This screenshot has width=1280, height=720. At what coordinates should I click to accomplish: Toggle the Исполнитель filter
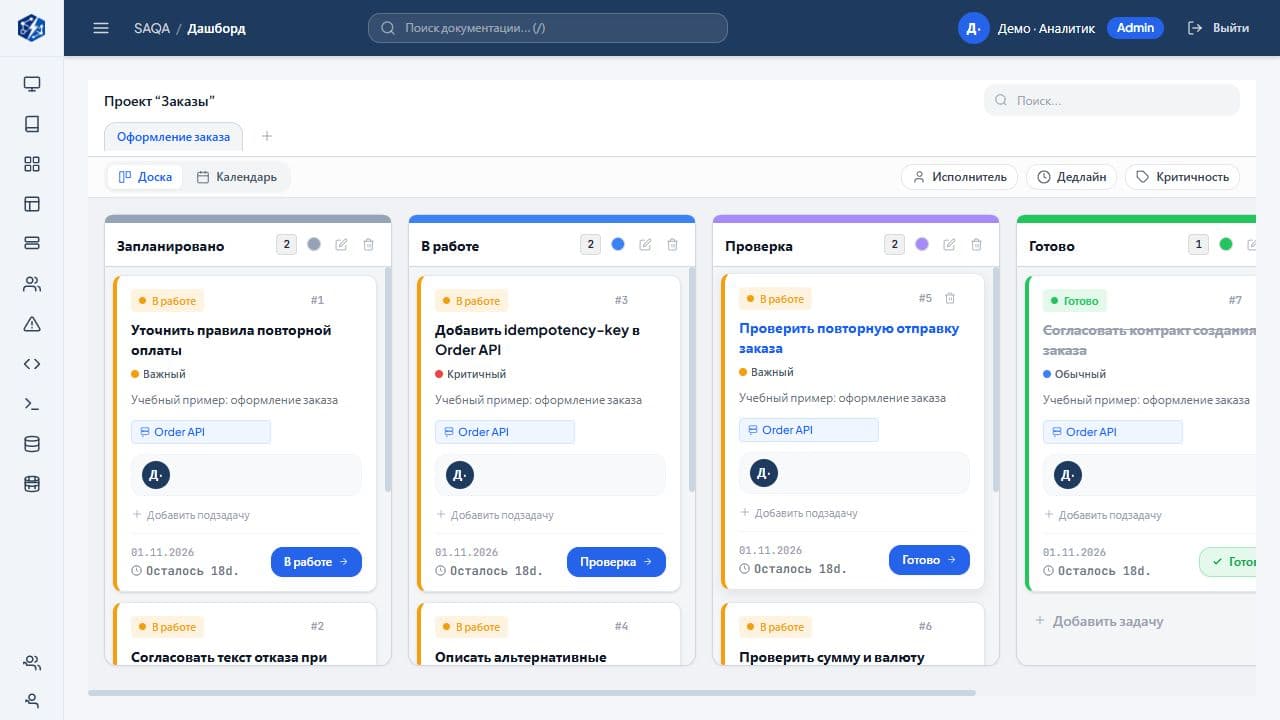point(960,177)
